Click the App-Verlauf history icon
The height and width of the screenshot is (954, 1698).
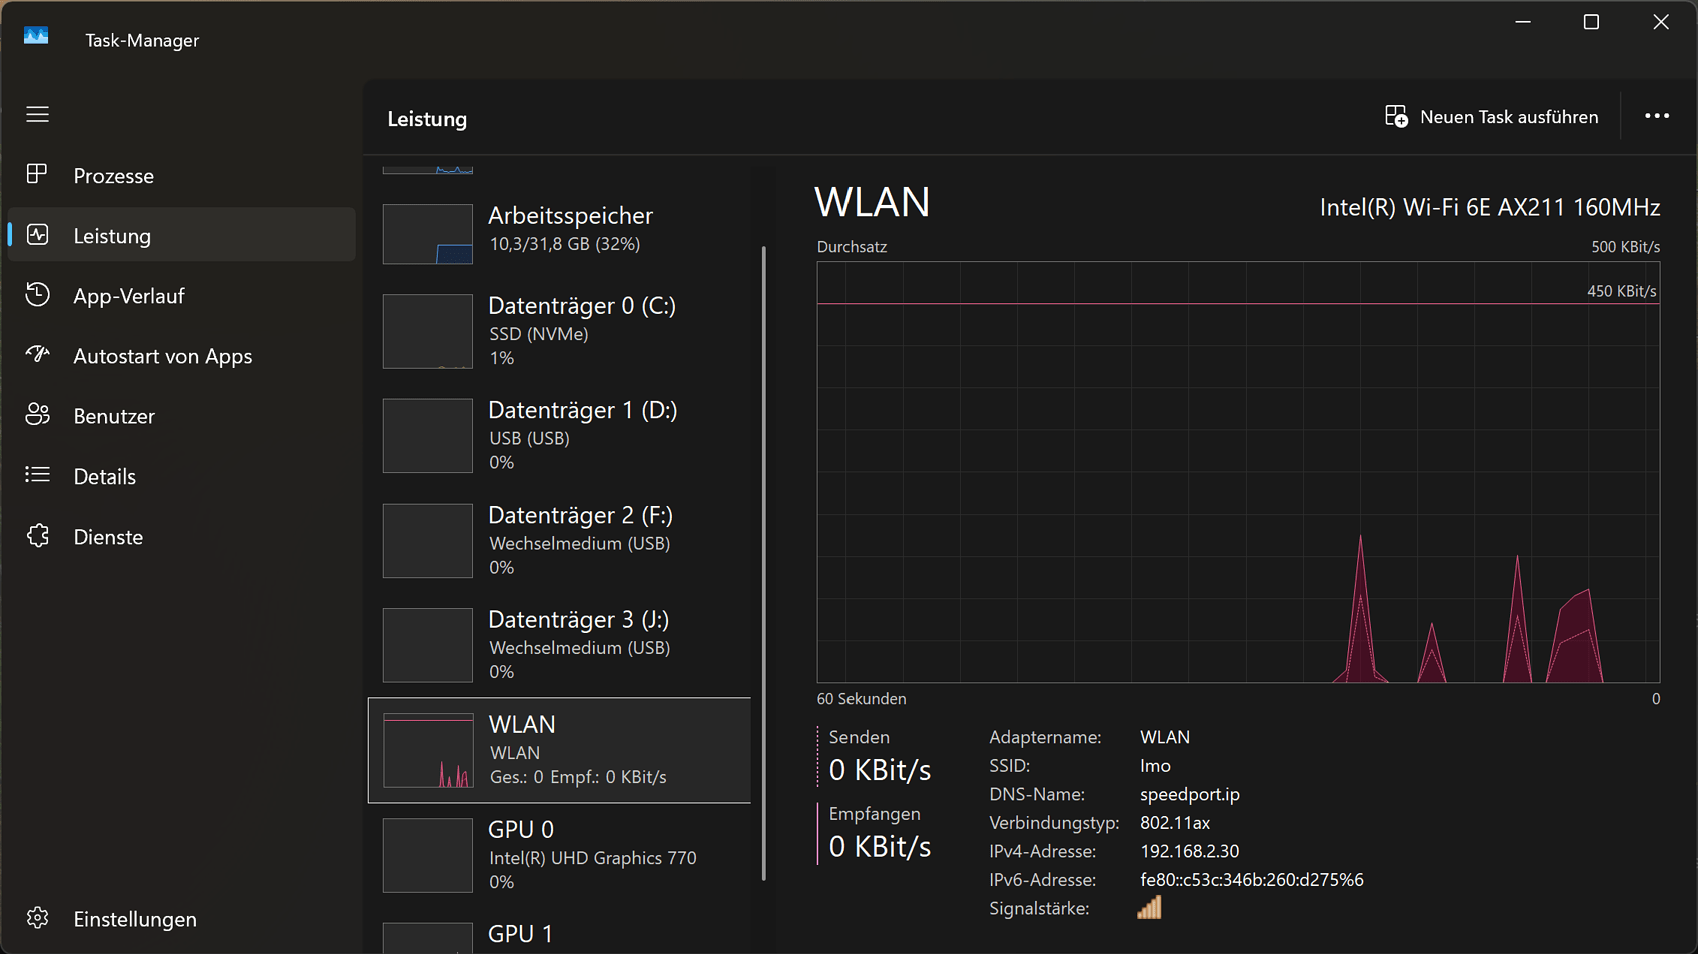(x=37, y=295)
